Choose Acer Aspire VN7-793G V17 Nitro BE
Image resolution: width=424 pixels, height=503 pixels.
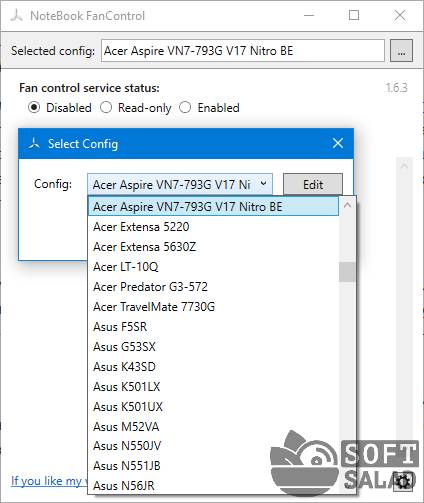click(x=213, y=206)
